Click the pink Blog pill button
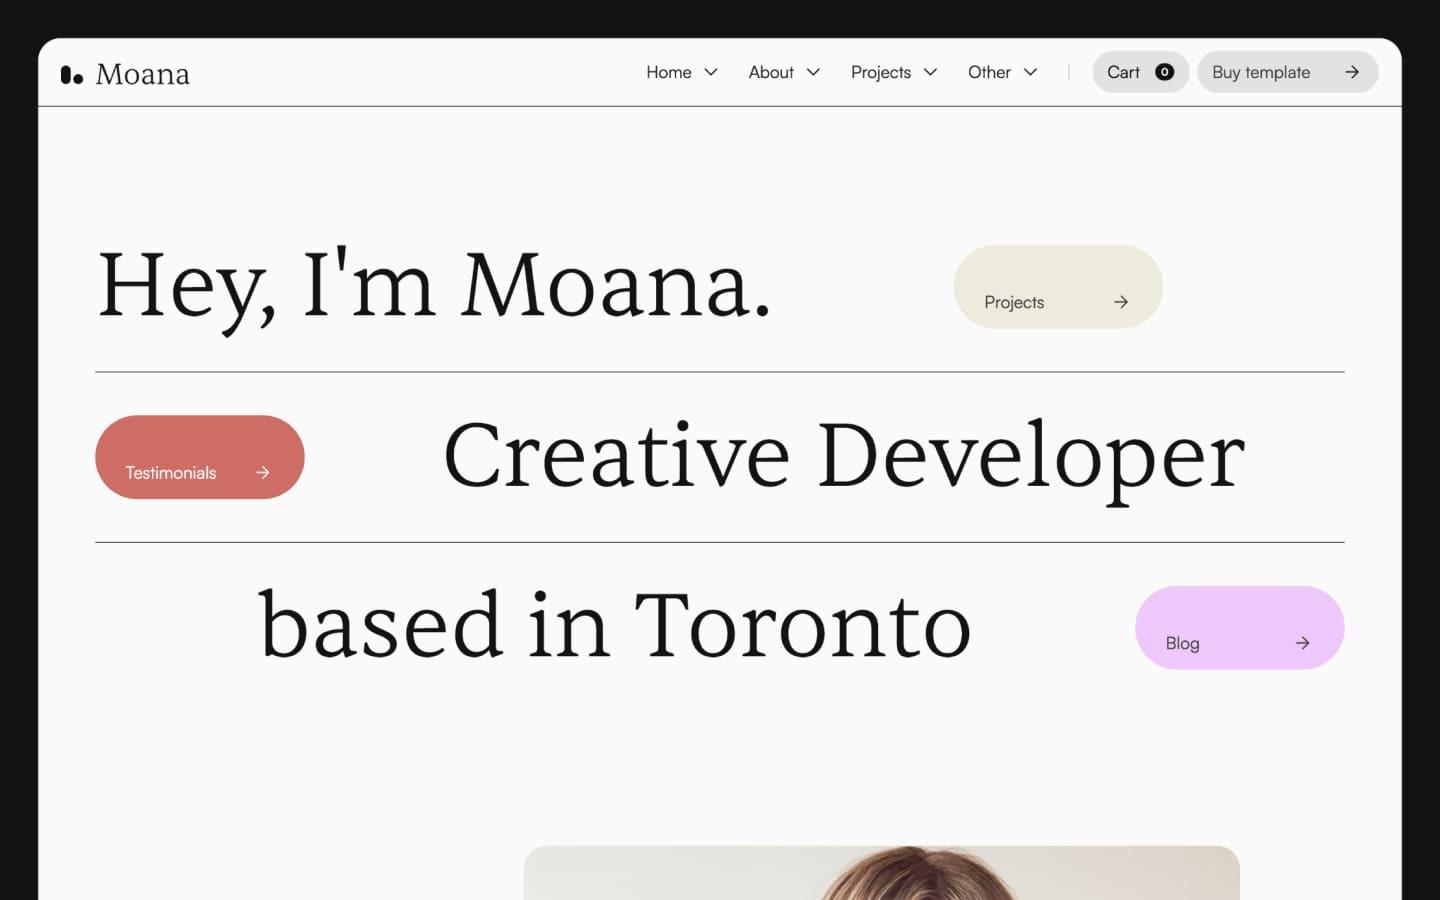Screen dimensions: 1440x900 (x=1239, y=628)
